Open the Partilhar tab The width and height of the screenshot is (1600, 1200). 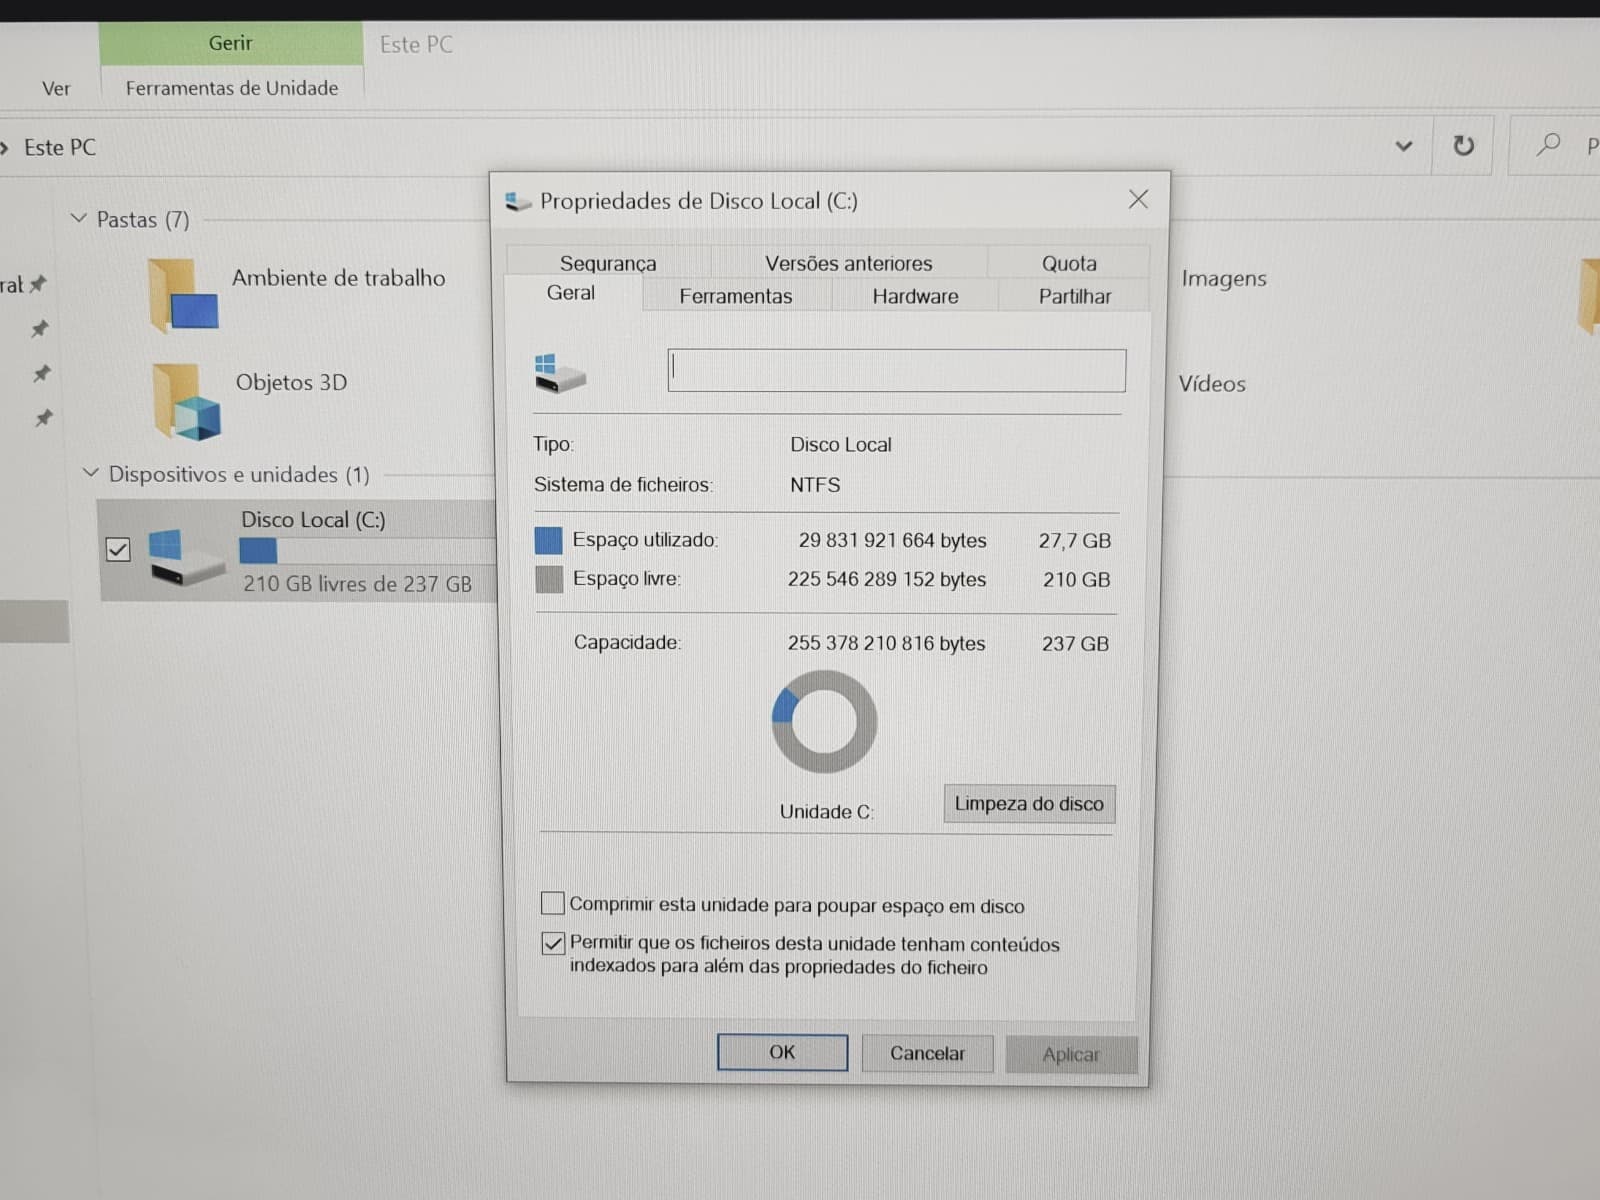pos(1075,295)
